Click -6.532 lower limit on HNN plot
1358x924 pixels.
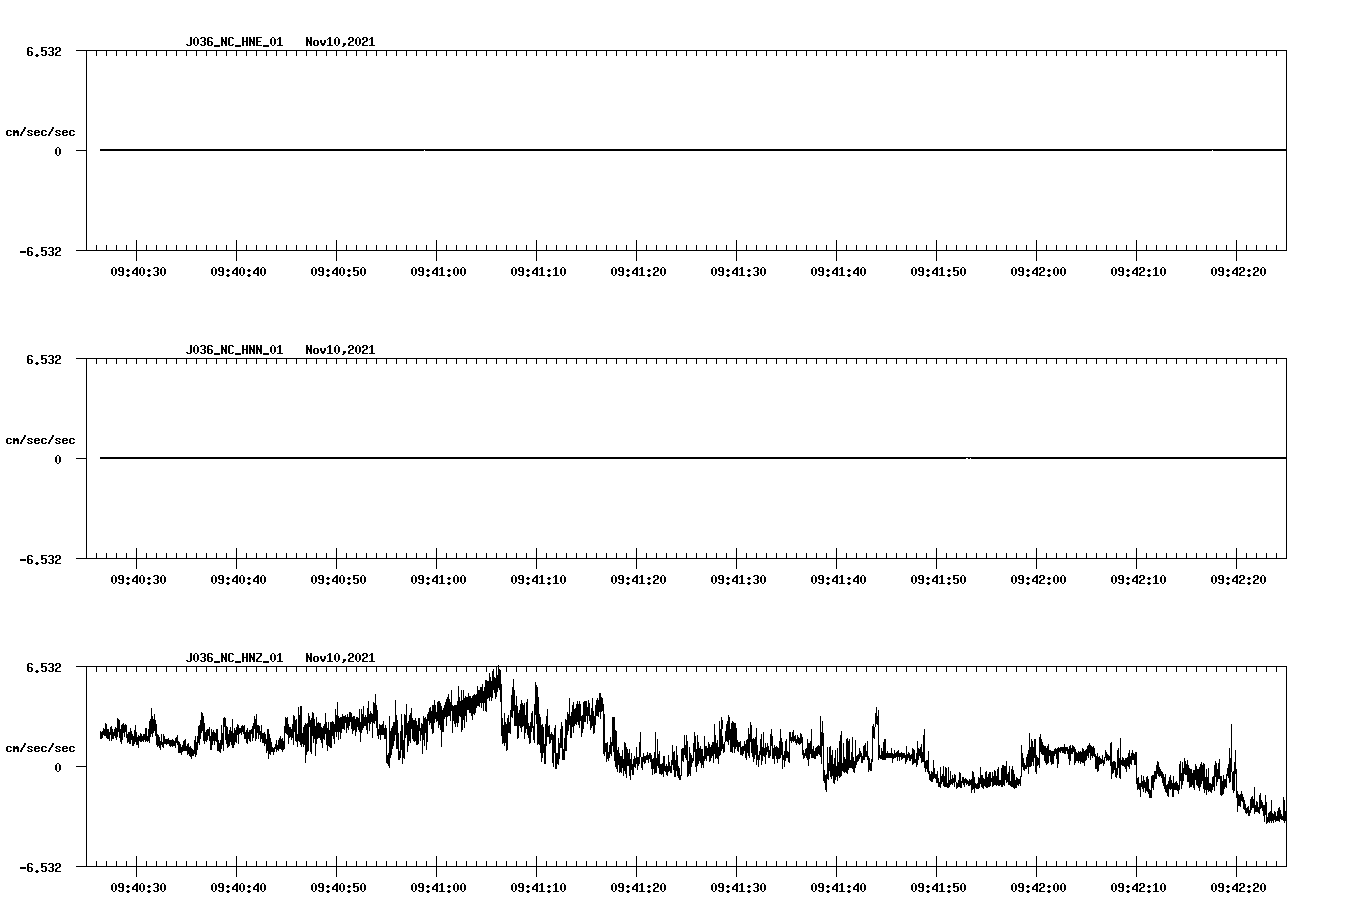[41, 559]
